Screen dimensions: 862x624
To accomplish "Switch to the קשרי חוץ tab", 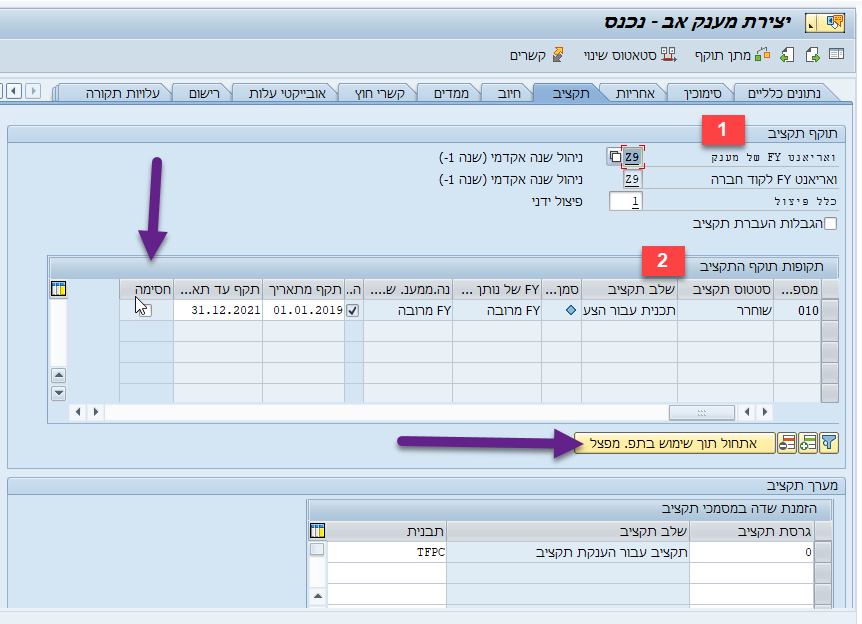I will 379,93.
